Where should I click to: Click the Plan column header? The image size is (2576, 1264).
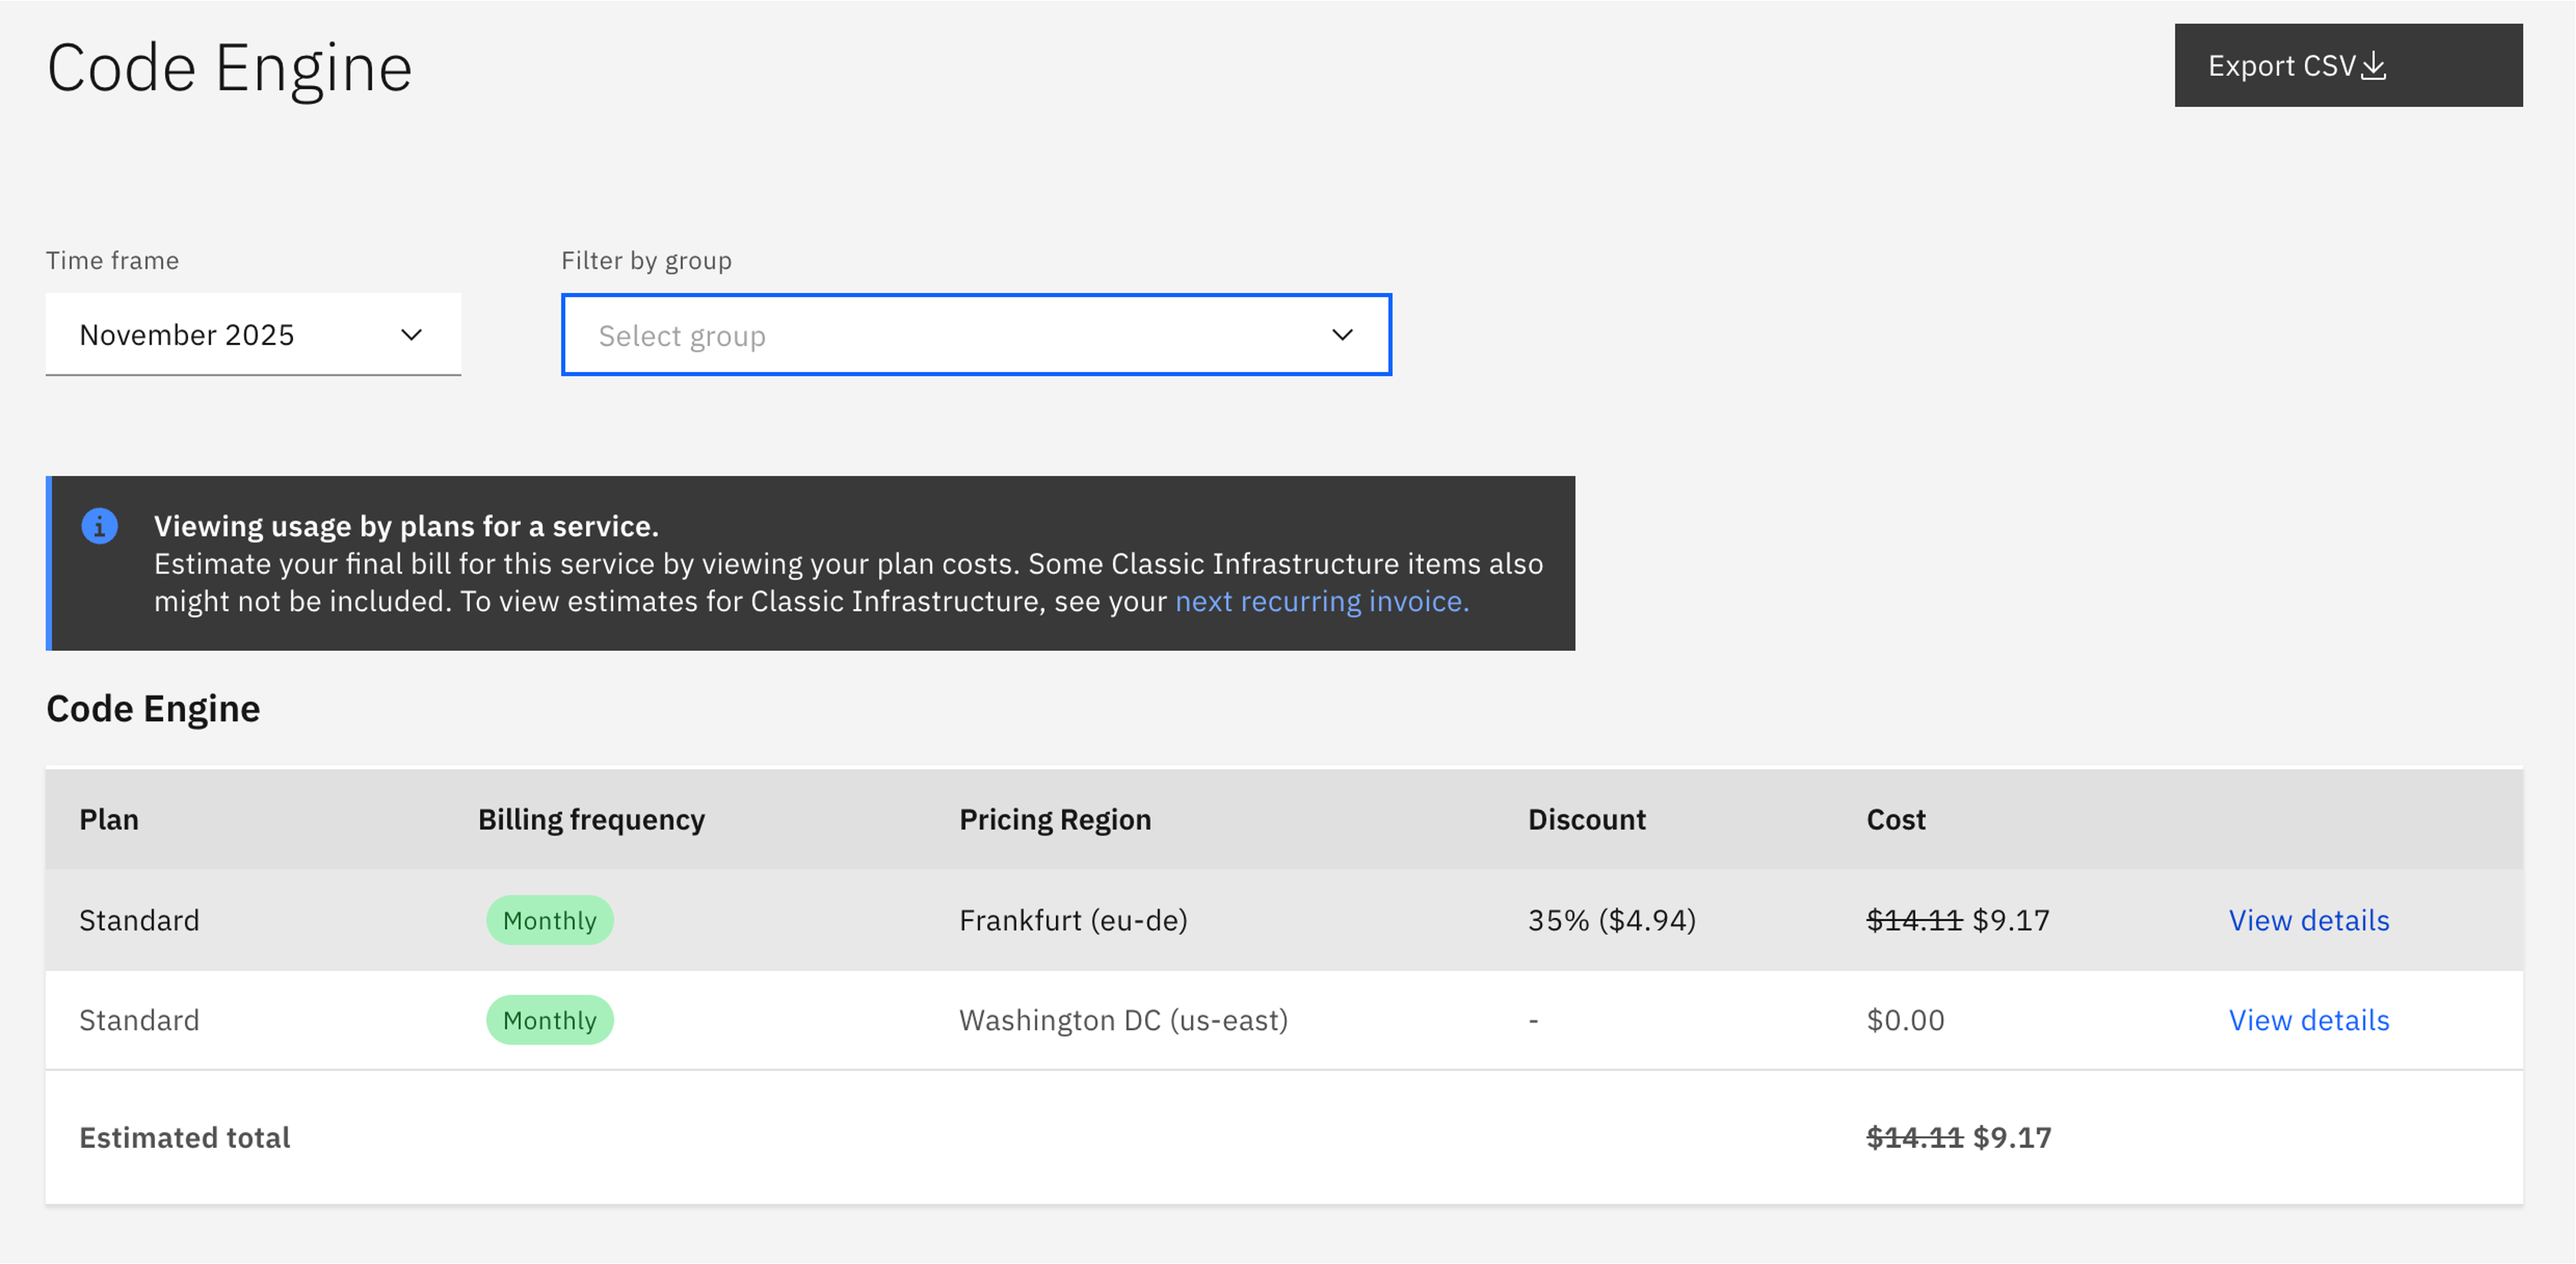click(109, 819)
